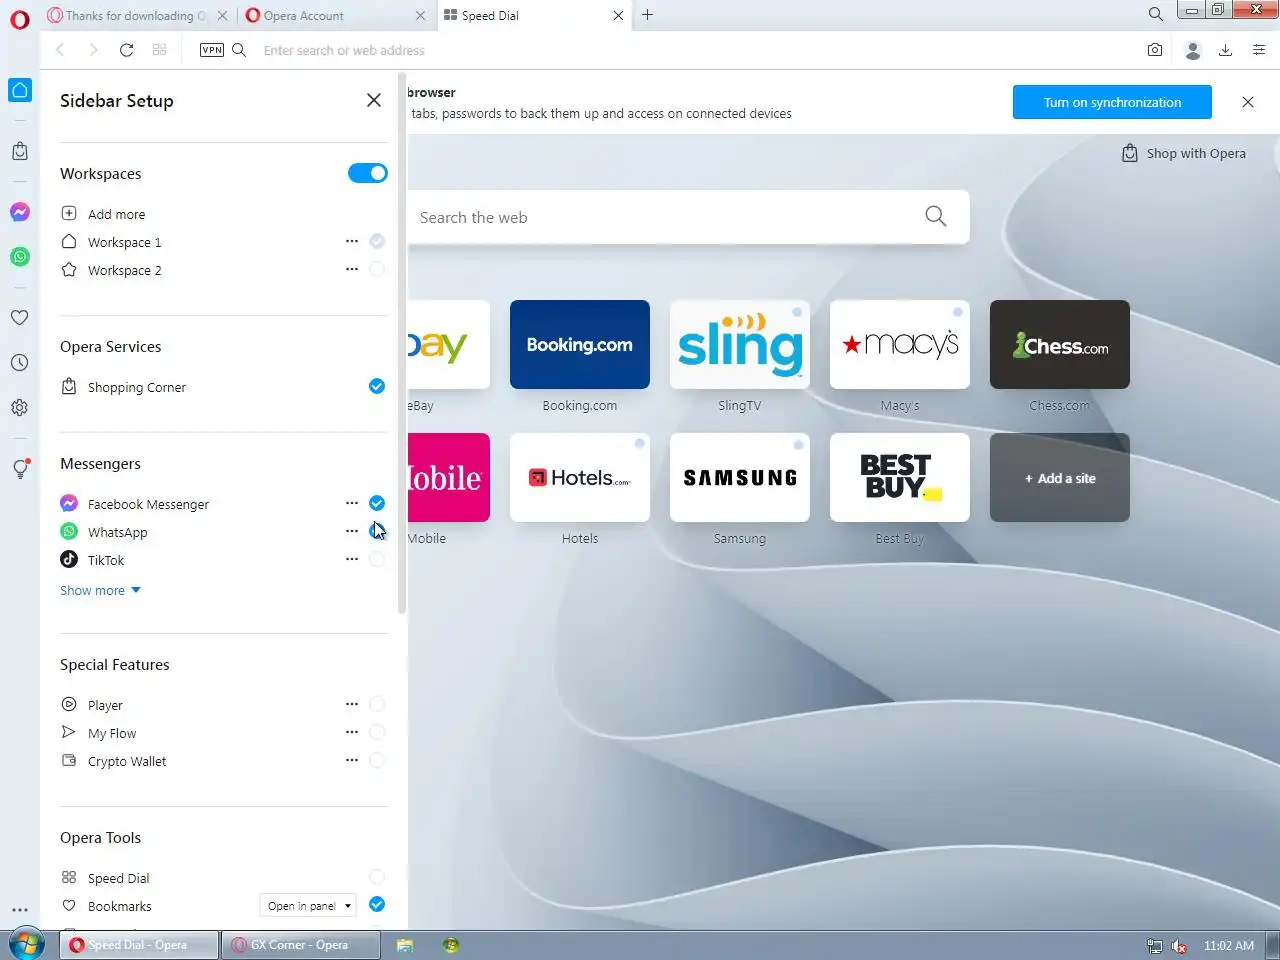Enable the Crypto Wallet checkbox
This screenshot has height=960, width=1280.
point(377,760)
